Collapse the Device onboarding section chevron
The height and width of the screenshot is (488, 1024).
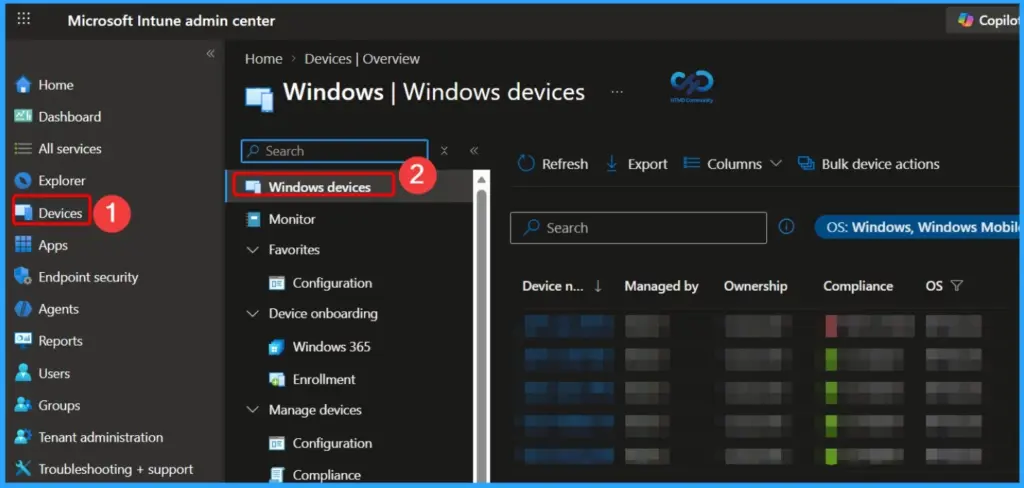point(253,314)
